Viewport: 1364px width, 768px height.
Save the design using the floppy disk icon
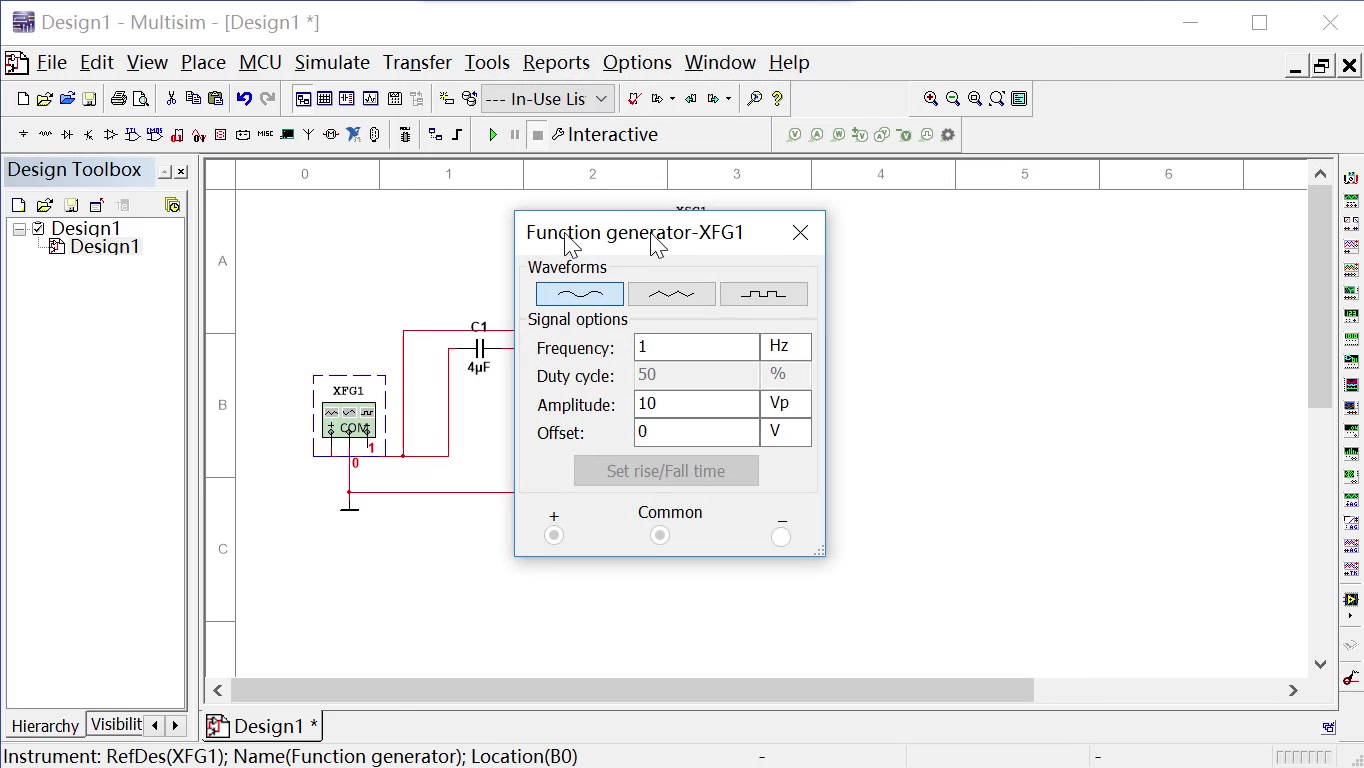pyautogui.click(x=89, y=99)
